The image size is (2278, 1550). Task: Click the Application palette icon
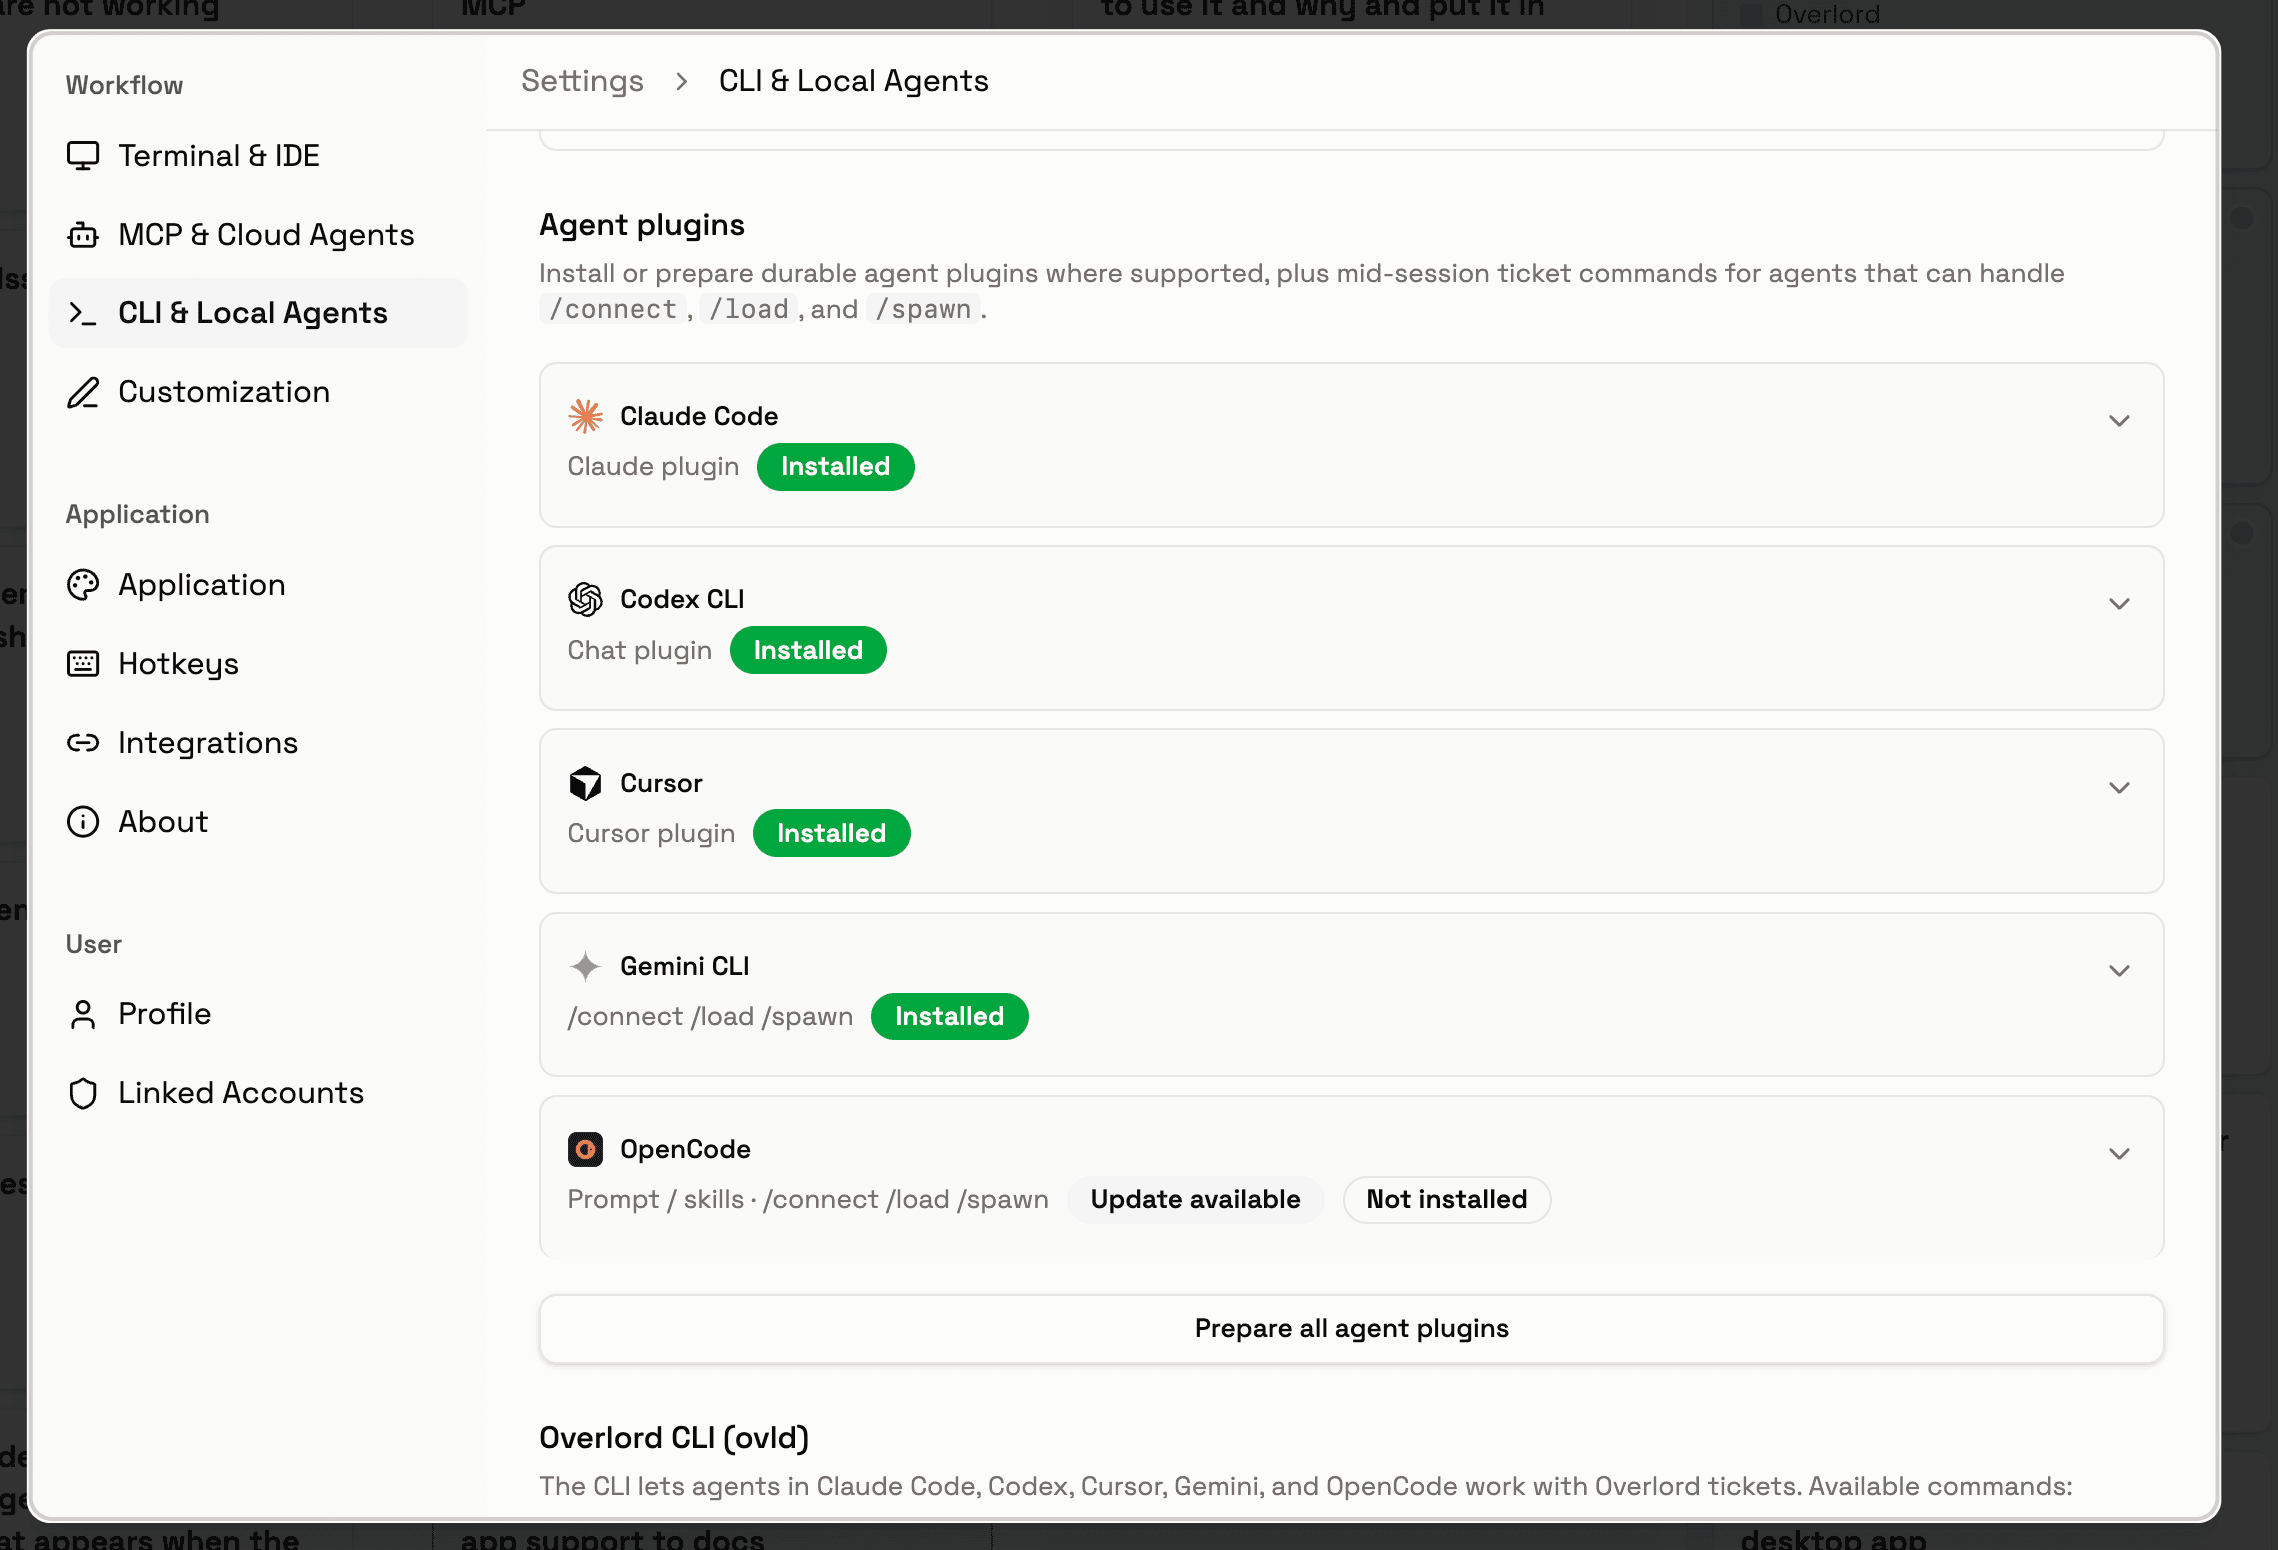[83, 585]
